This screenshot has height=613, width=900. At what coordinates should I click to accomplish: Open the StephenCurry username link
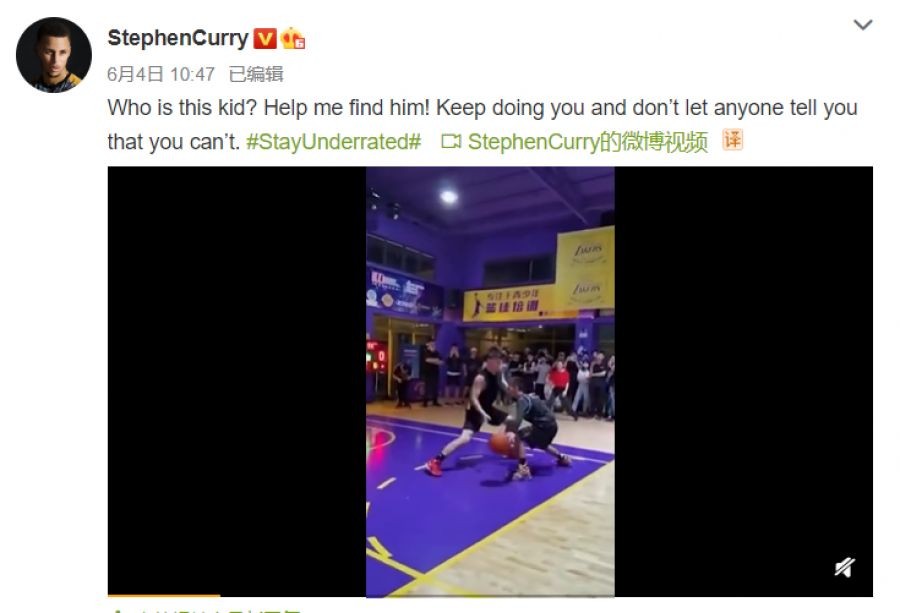pos(178,38)
